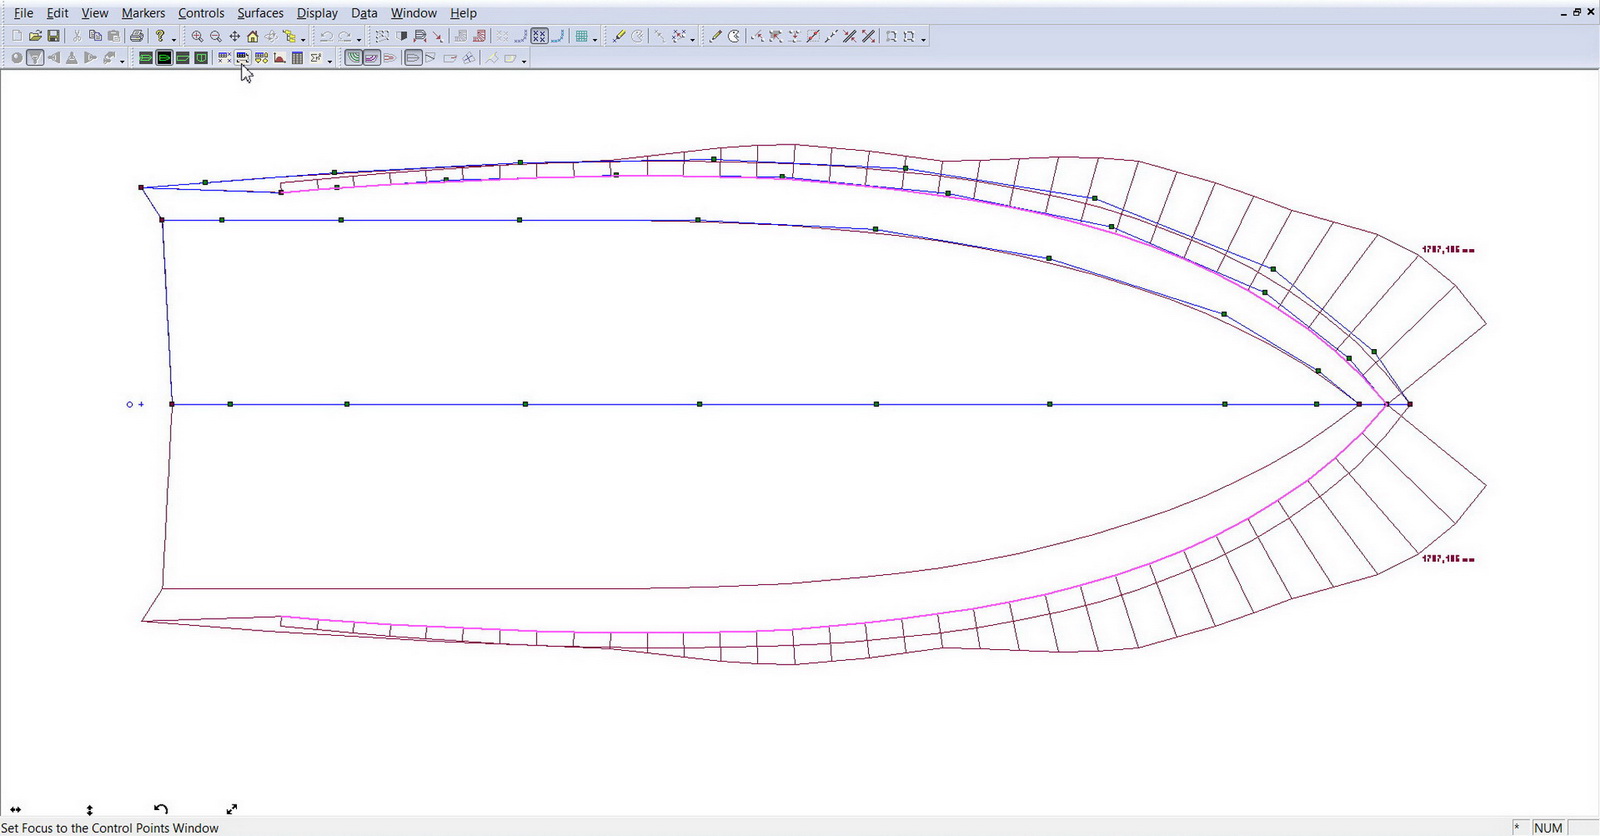1600x836 pixels.
Task: Click the sigma calculations icon
Action: (316, 58)
